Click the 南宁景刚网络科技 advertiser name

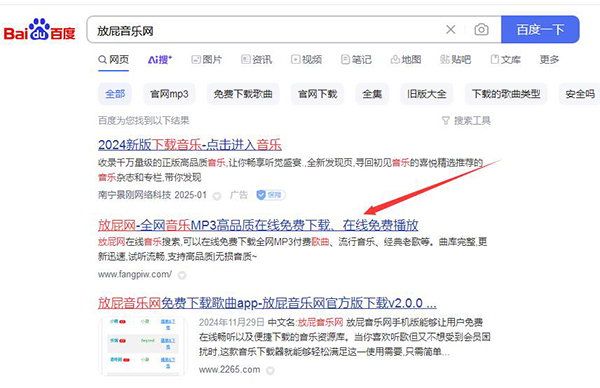coord(134,195)
